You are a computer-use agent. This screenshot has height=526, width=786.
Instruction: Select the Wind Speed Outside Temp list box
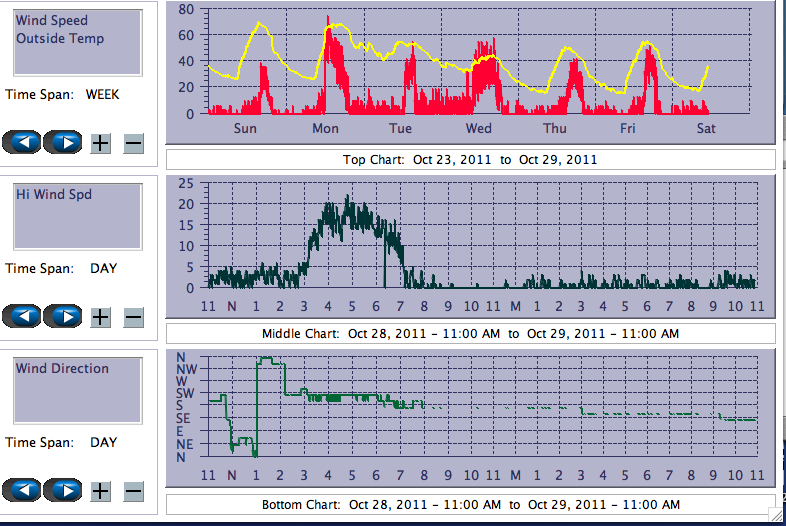click(78, 42)
